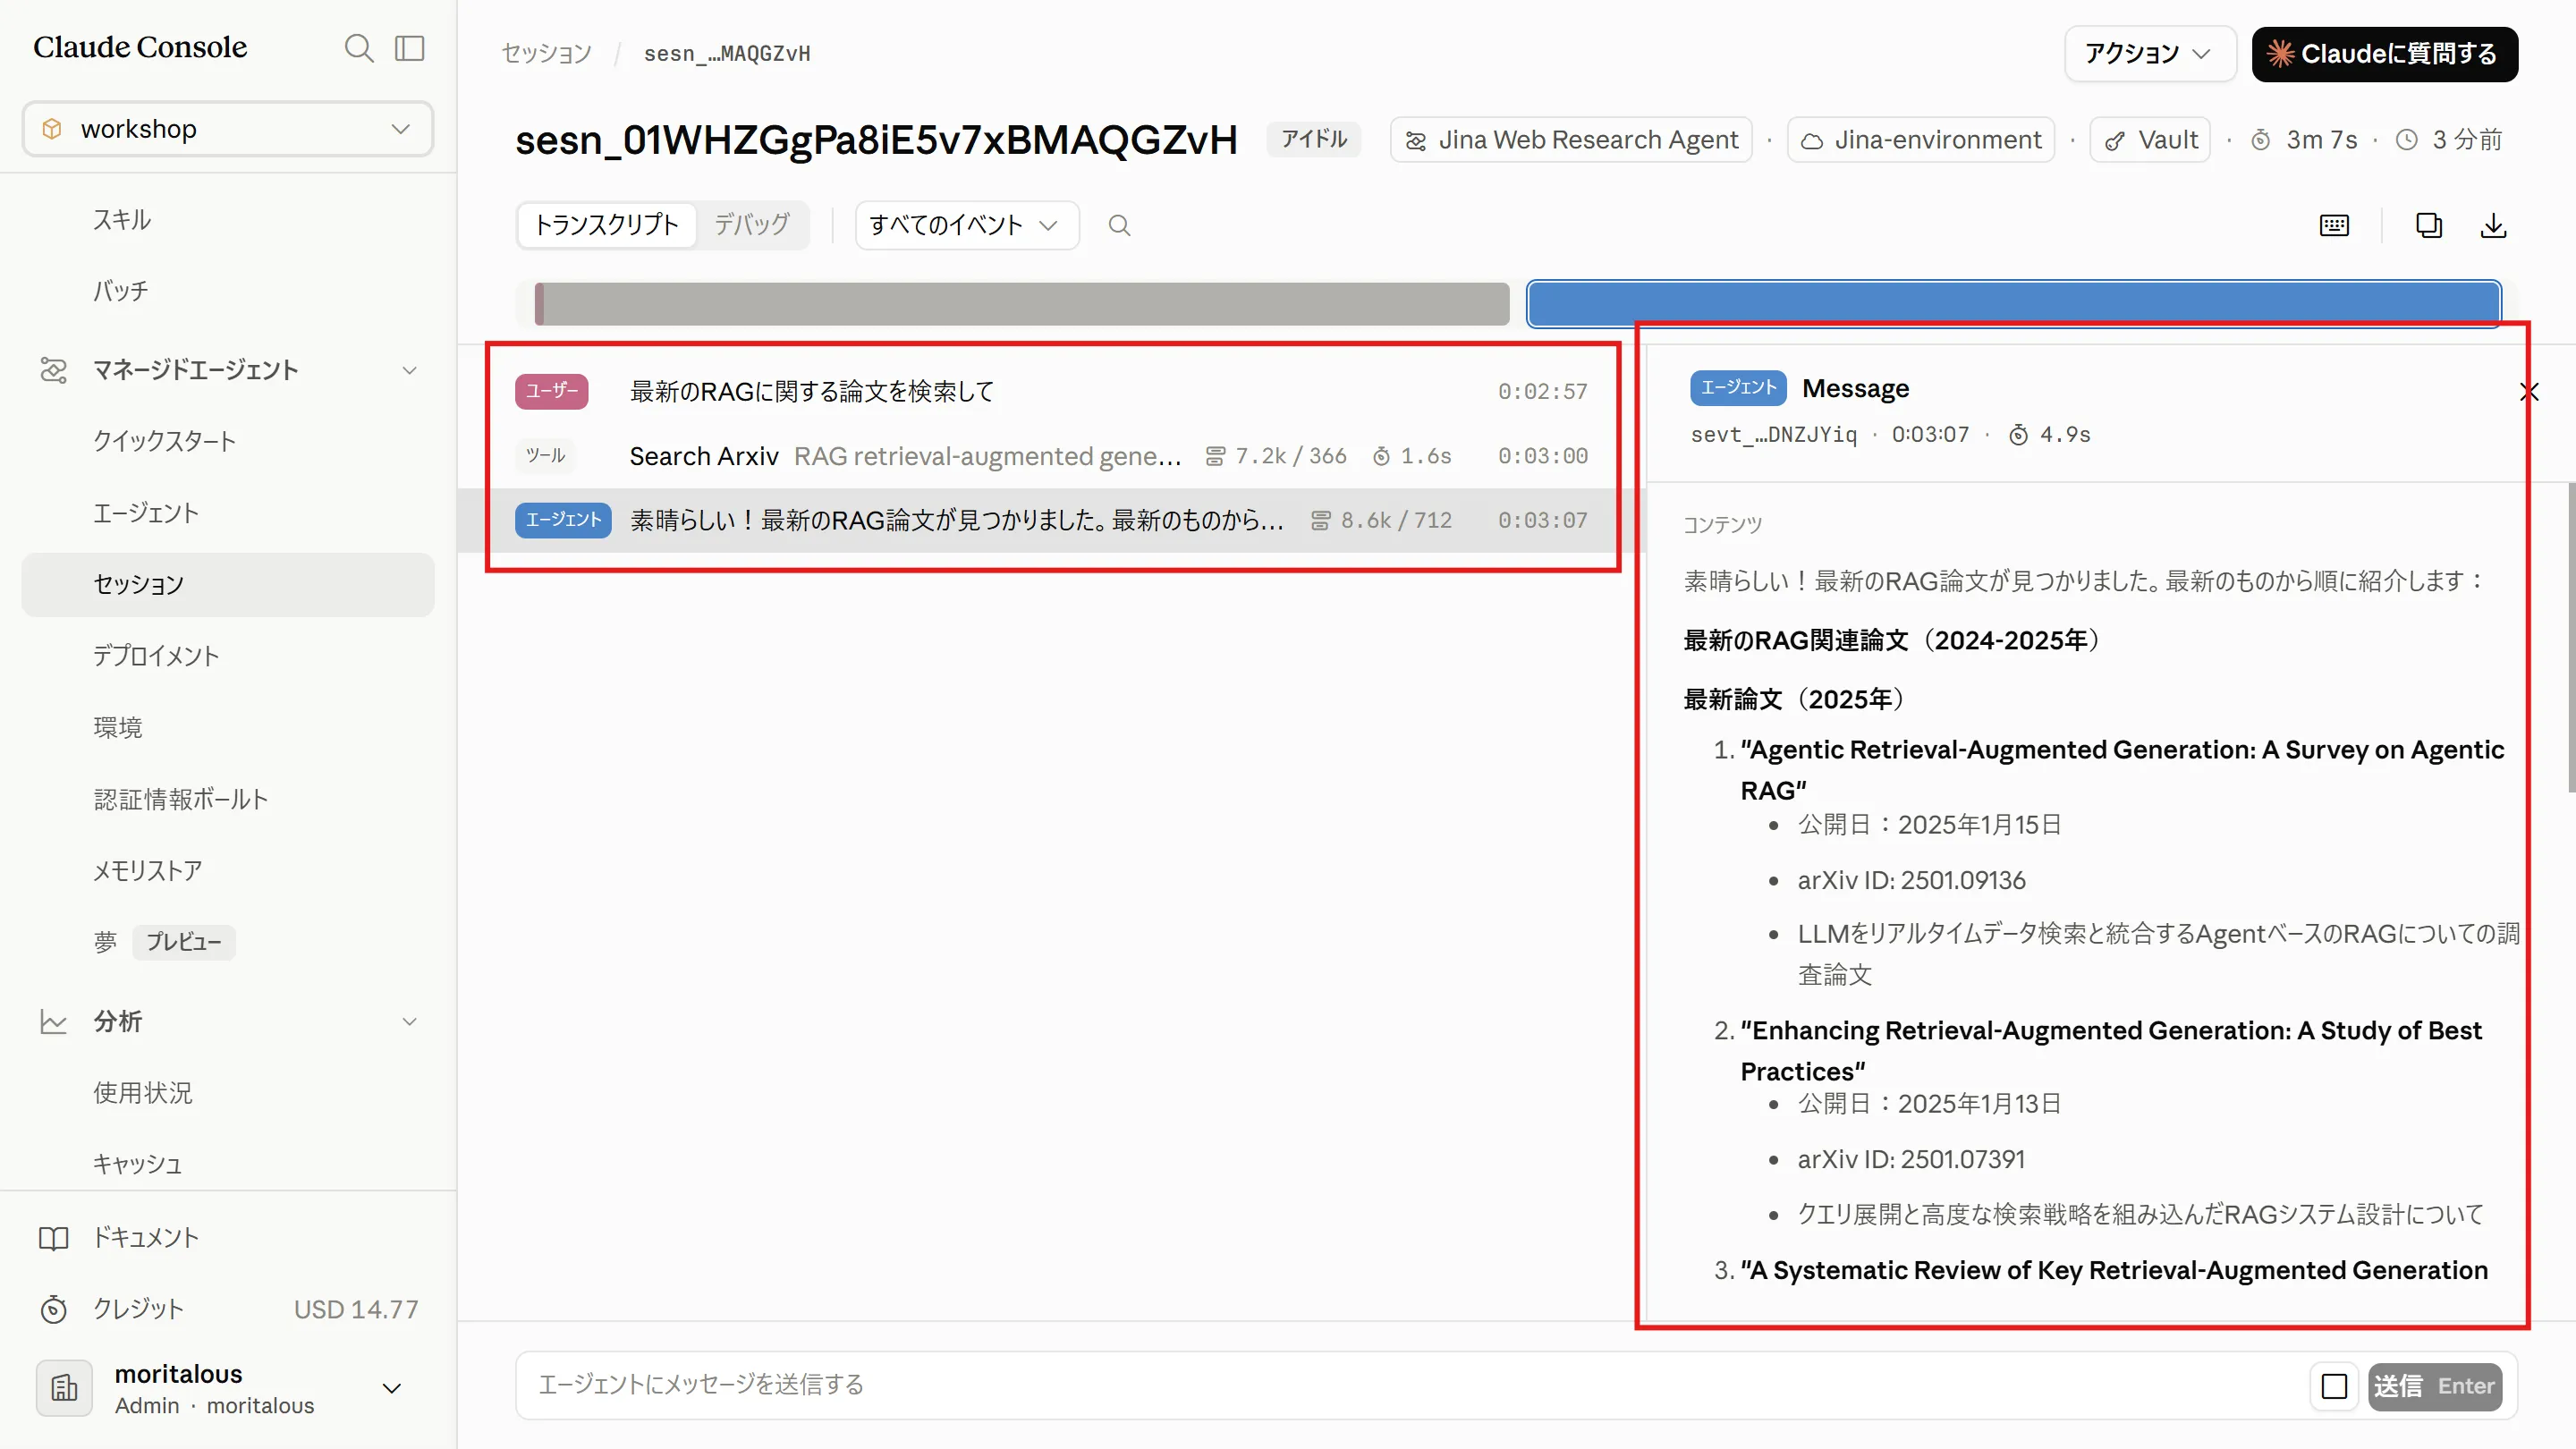Click the moritalous organization building icon
The width and height of the screenshot is (2576, 1449).
point(64,1388)
